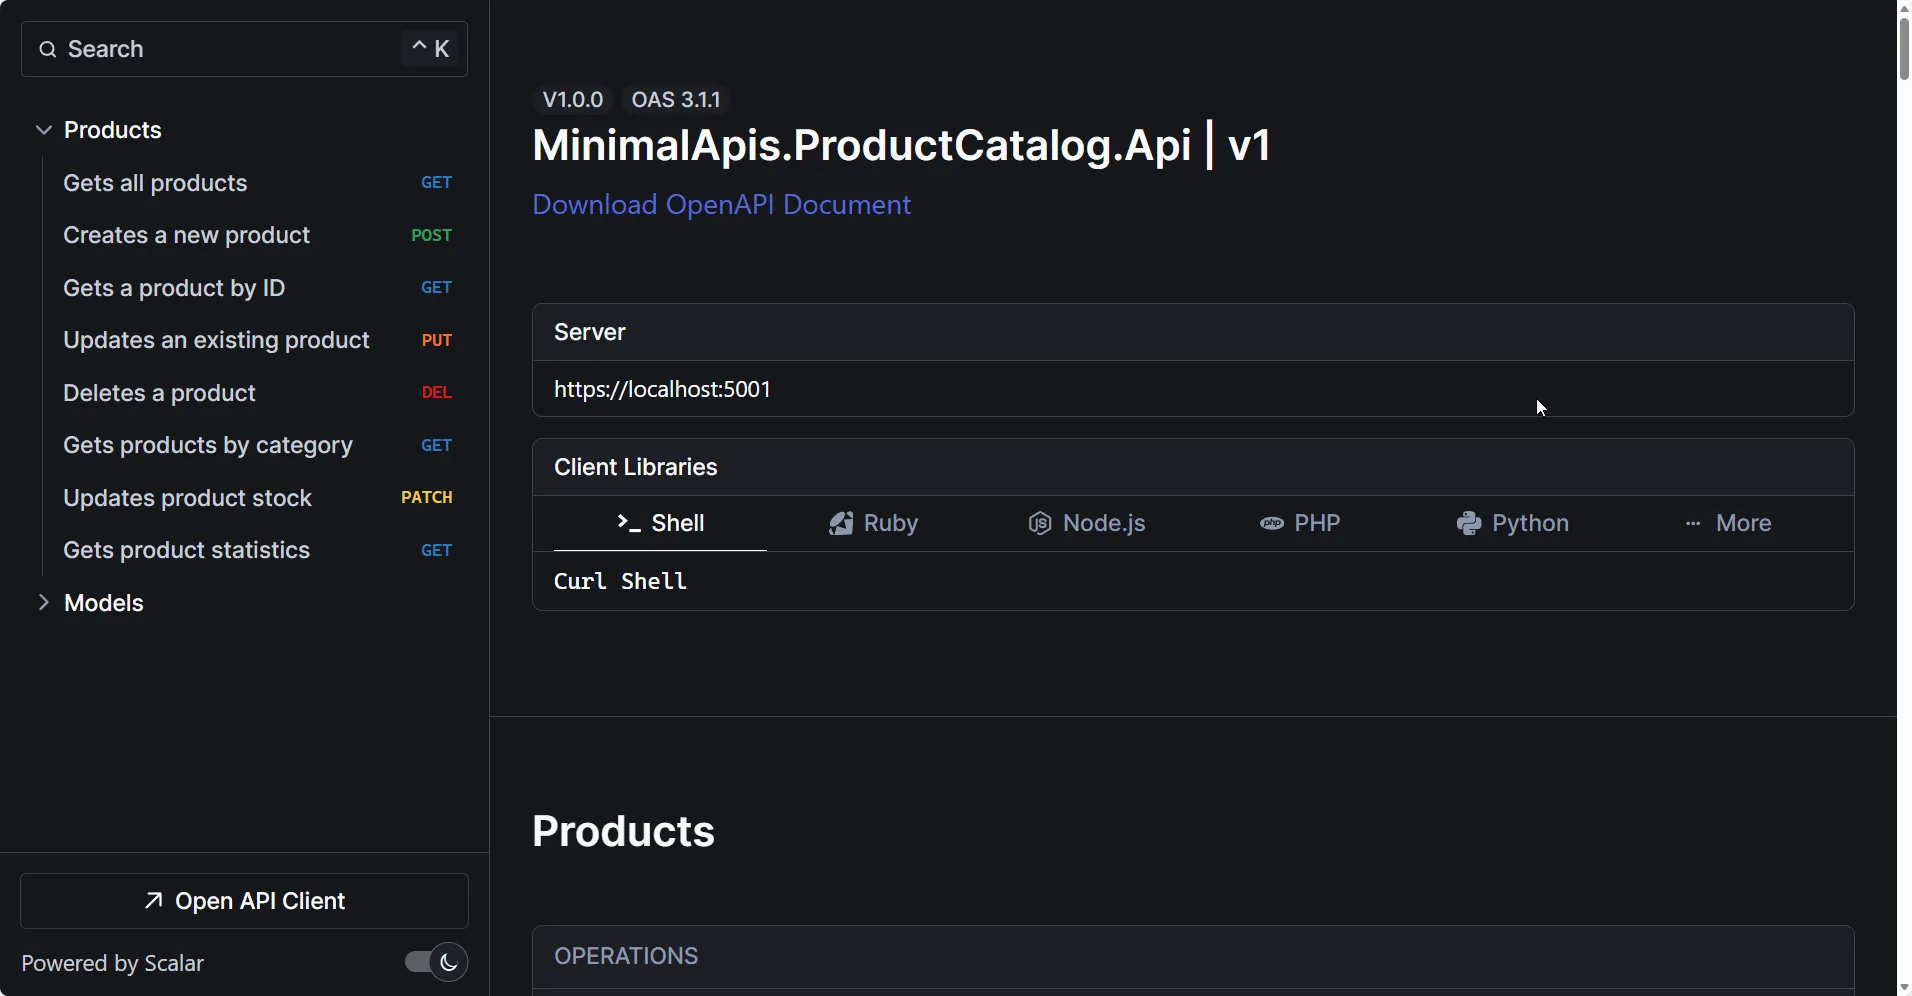
Task: Click the search magnifier icon
Action: click(x=46, y=49)
